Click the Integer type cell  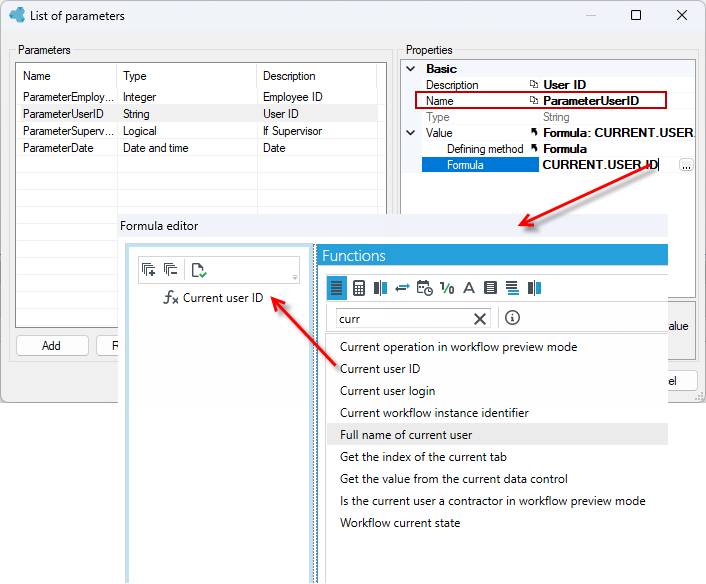(139, 97)
